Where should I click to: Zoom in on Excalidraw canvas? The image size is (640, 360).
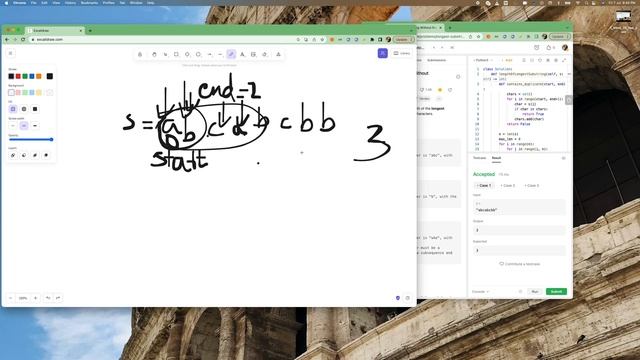tap(36, 298)
